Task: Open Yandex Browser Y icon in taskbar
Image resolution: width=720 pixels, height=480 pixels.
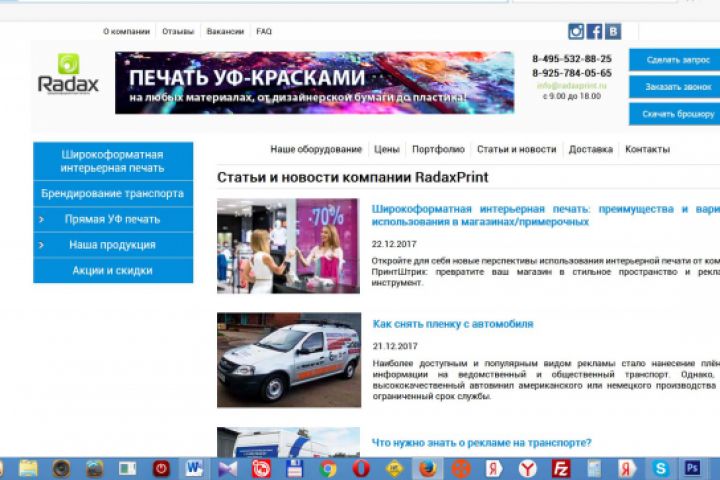Action: pos(528,469)
